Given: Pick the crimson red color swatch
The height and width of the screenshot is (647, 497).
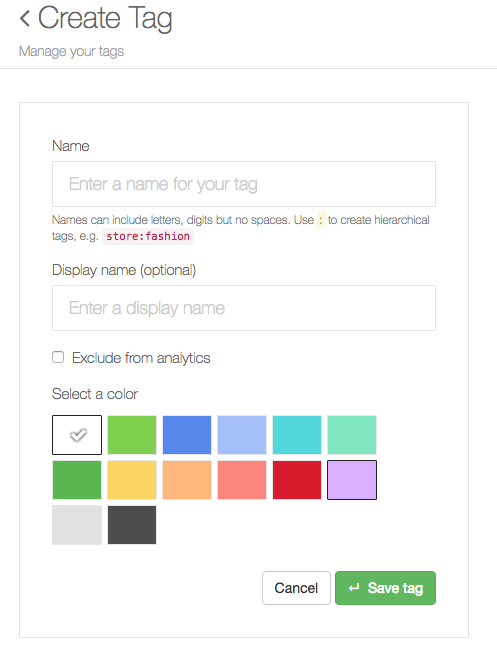Looking at the screenshot, I should point(297,480).
